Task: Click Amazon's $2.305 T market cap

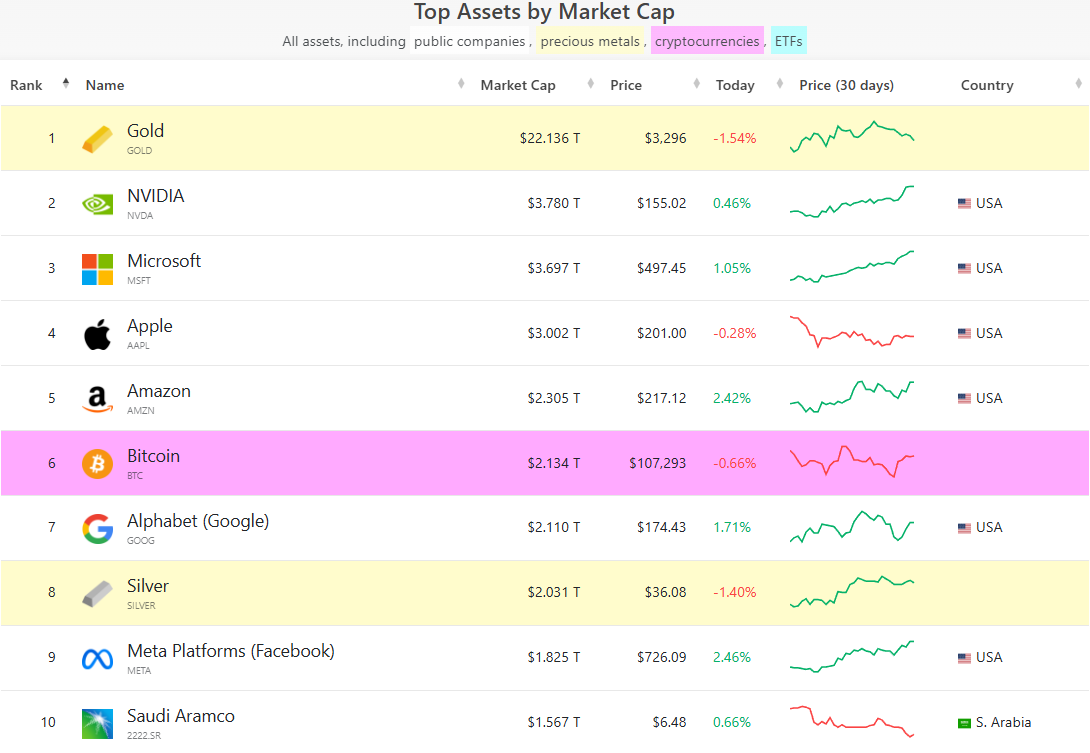Action: point(553,398)
